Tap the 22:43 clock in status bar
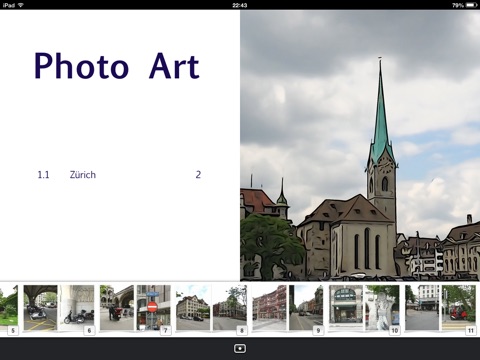The height and width of the screenshot is (360, 480). pos(240,5)
